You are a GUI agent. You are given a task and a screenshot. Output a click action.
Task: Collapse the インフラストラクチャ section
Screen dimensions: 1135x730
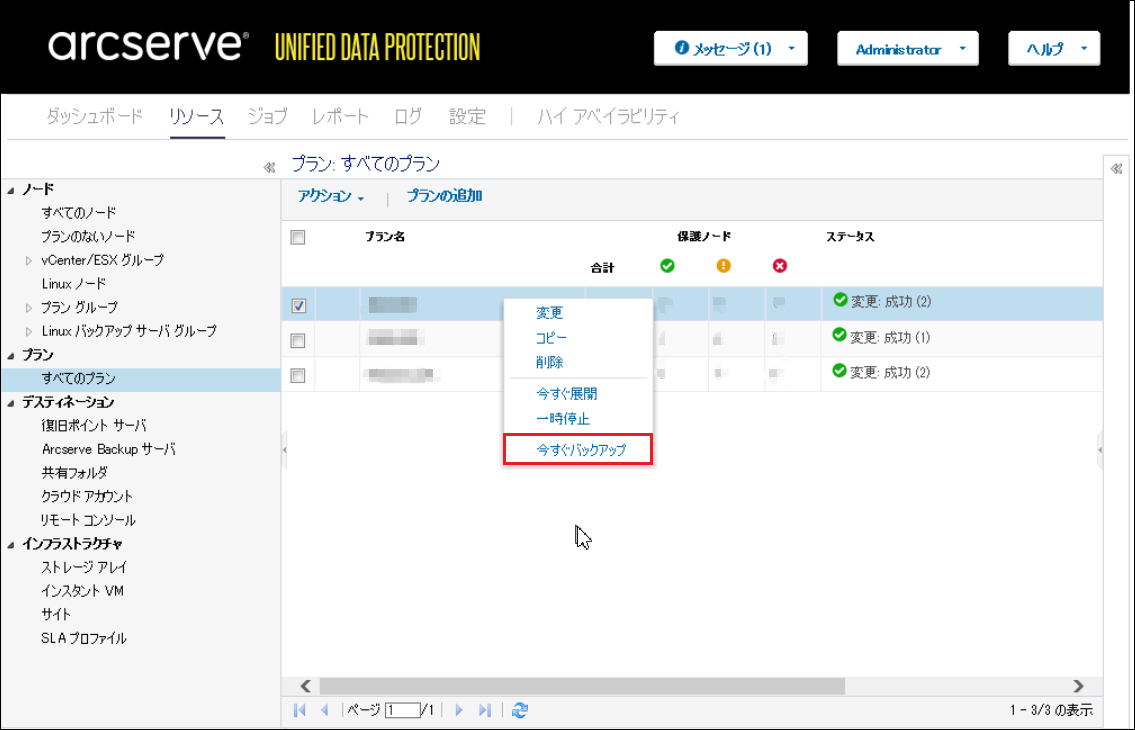[11, 545]
